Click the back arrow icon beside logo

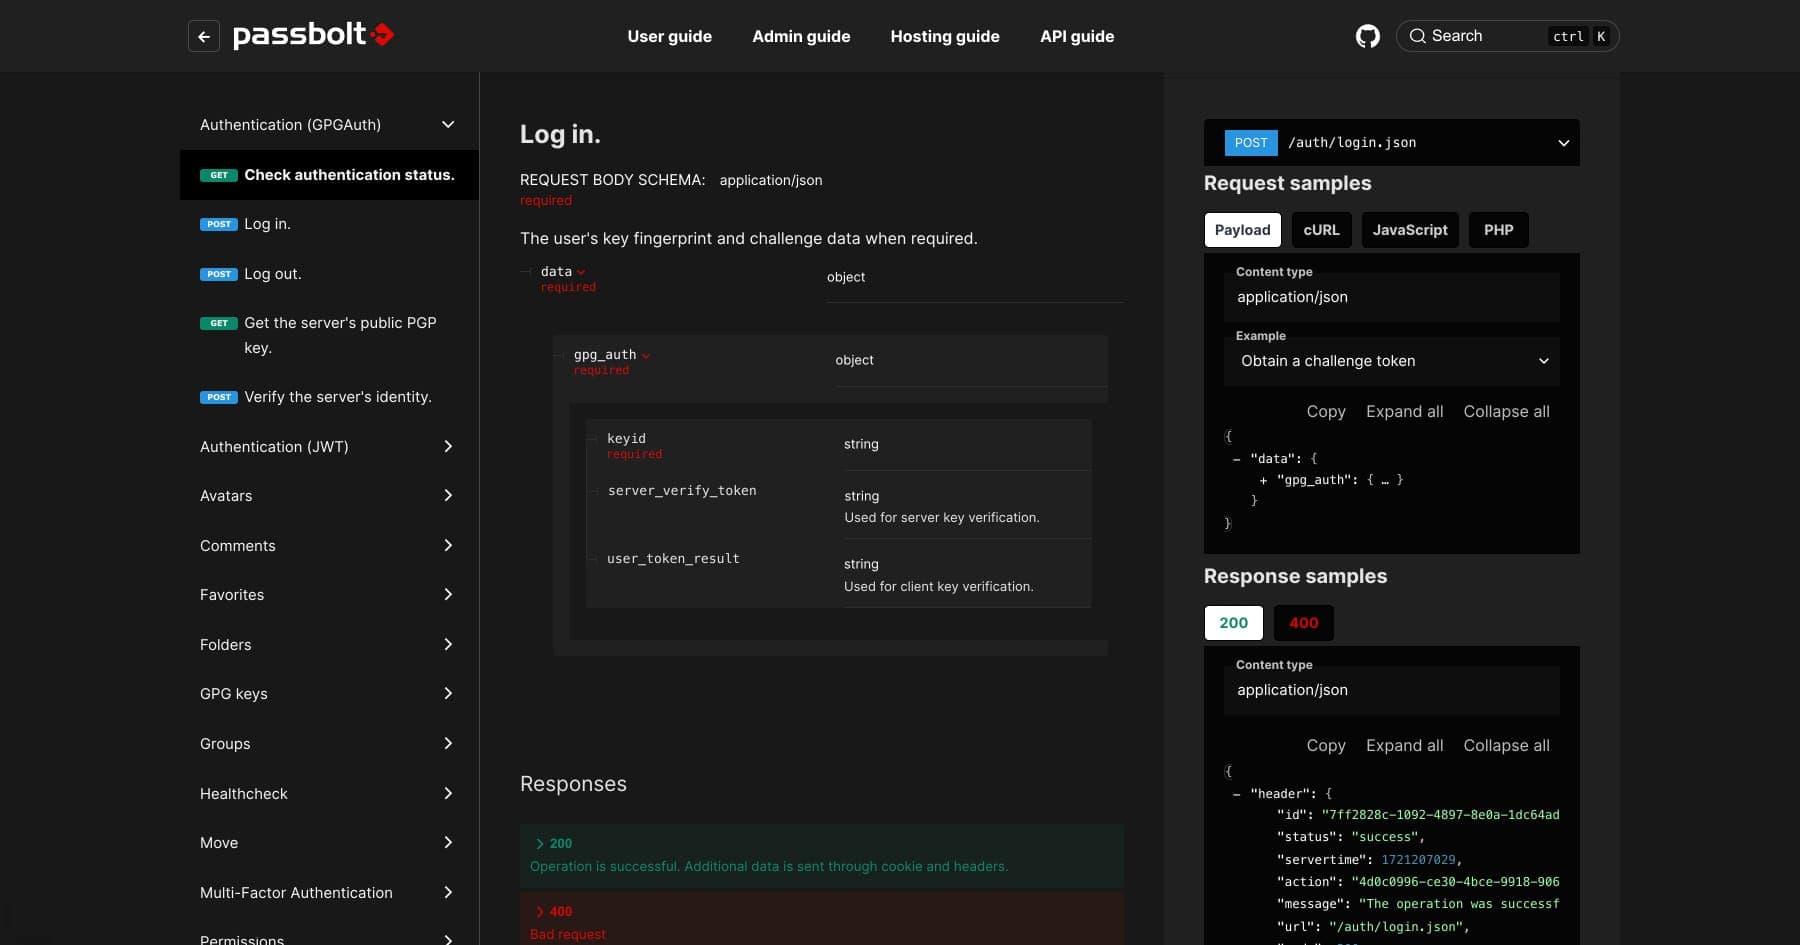[204, 37]
